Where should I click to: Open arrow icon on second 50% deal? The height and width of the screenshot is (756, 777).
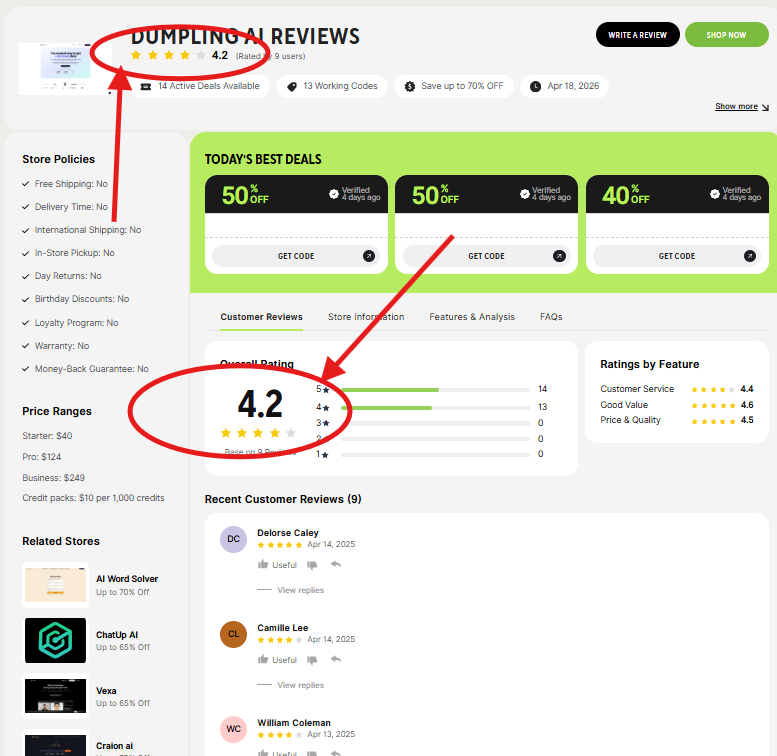coord(559,256)
